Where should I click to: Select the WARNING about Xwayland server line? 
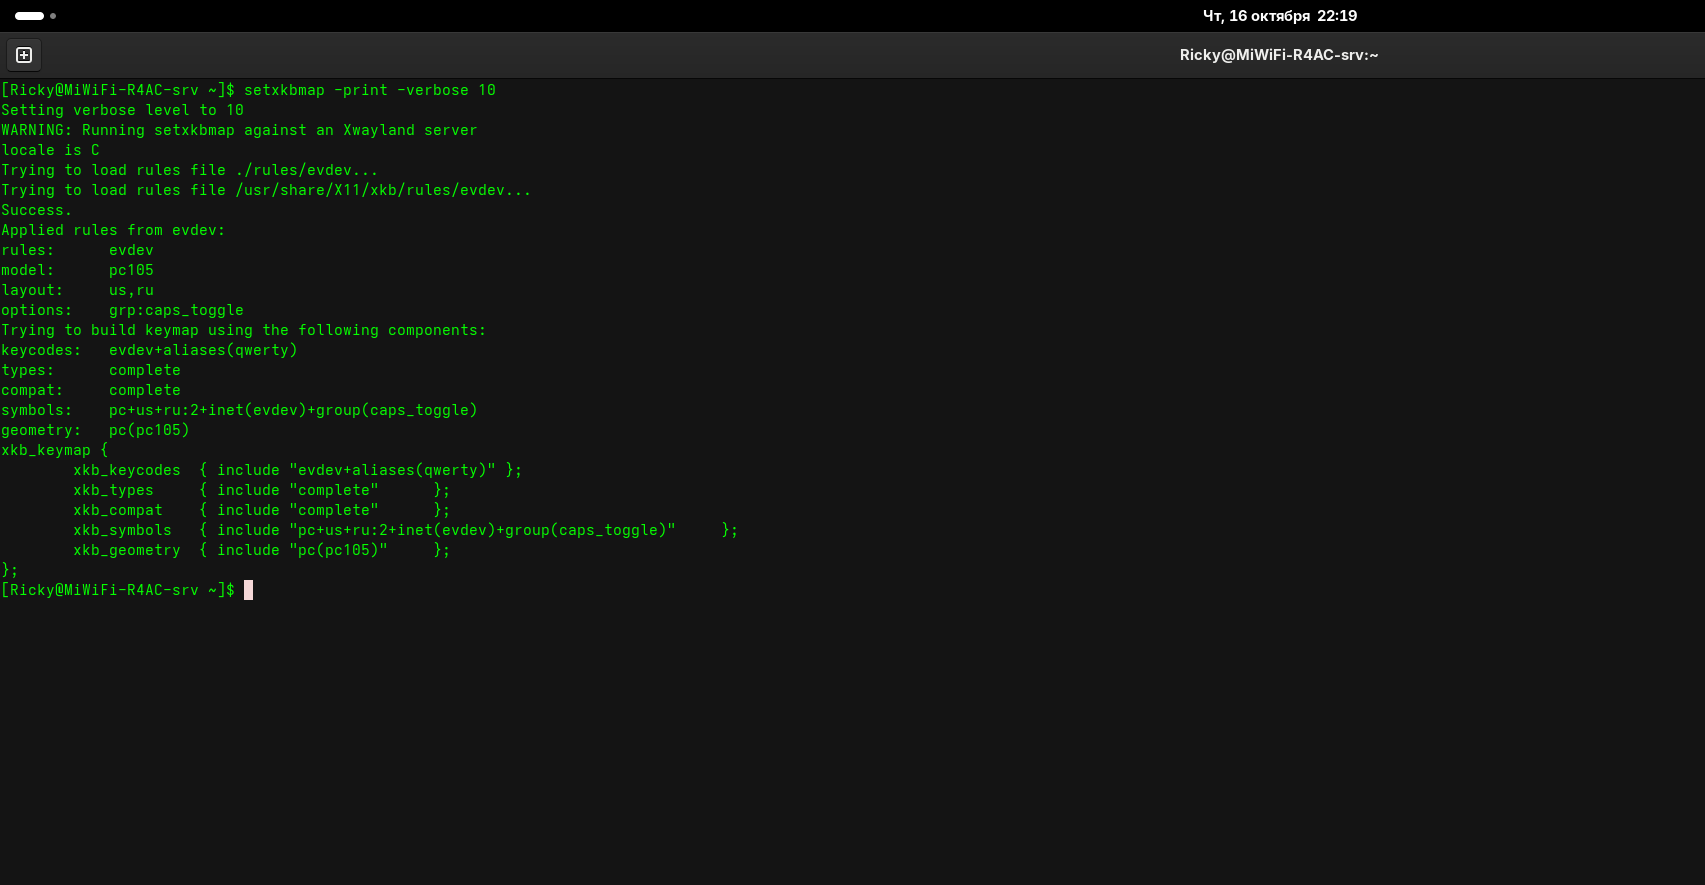(239, 130)
